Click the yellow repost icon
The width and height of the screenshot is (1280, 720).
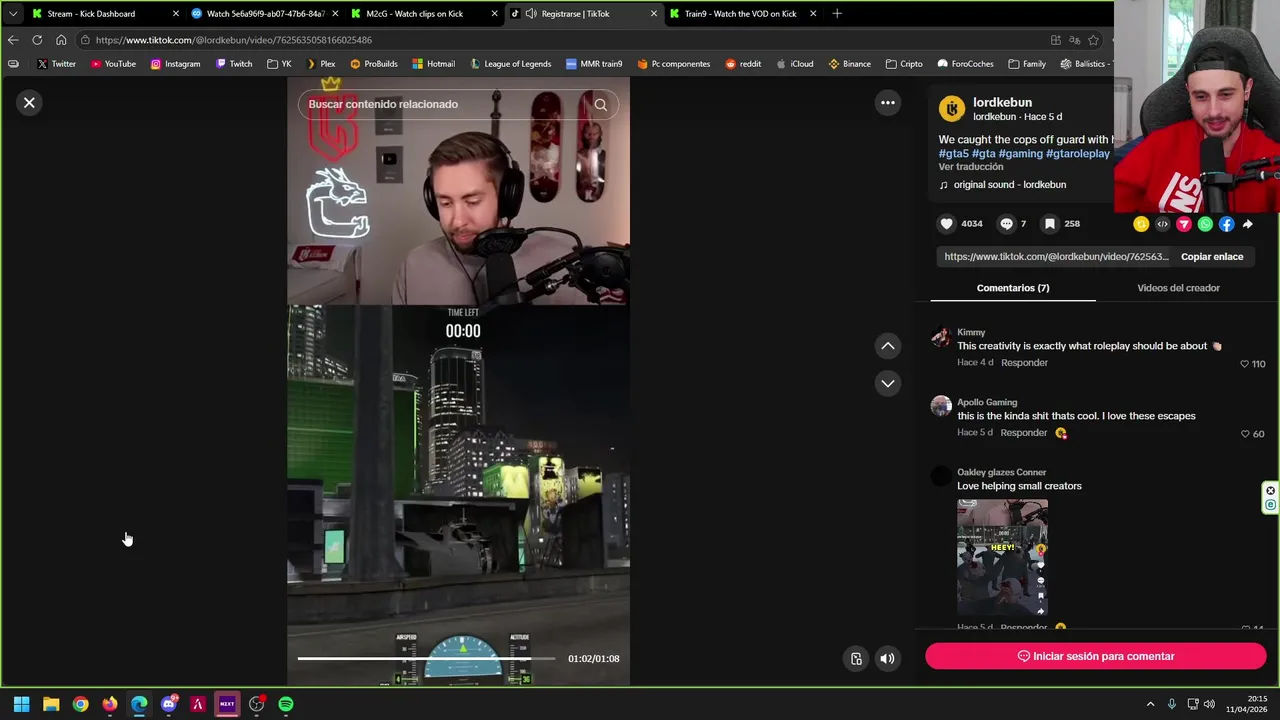tap(1141, 224)
